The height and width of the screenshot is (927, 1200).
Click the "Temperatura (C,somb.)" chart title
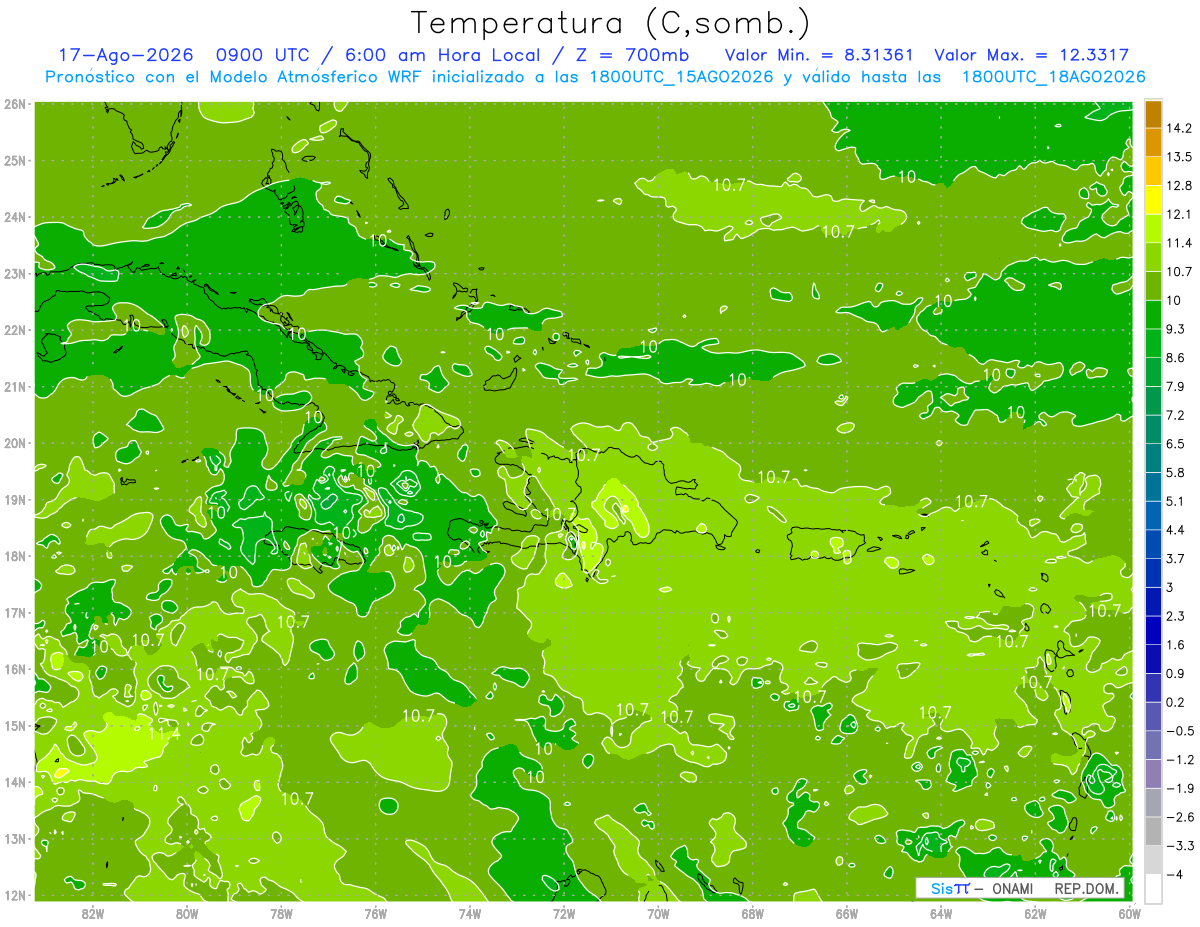click(611, 23)
